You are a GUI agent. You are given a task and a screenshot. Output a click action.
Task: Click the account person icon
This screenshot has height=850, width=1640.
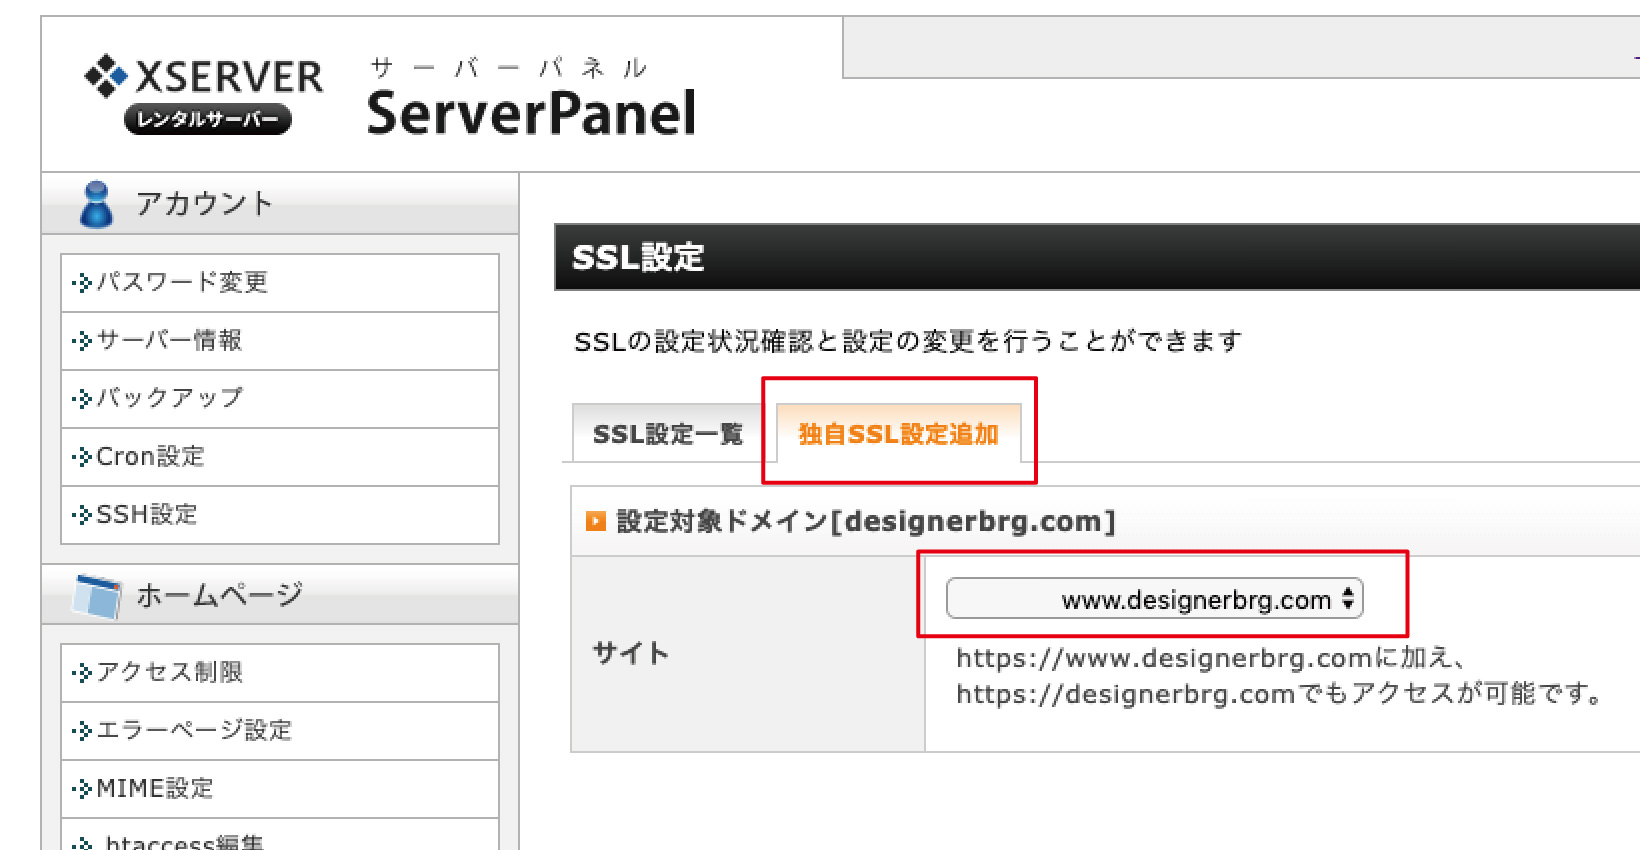pyautogui.click(x=96, y=204)
